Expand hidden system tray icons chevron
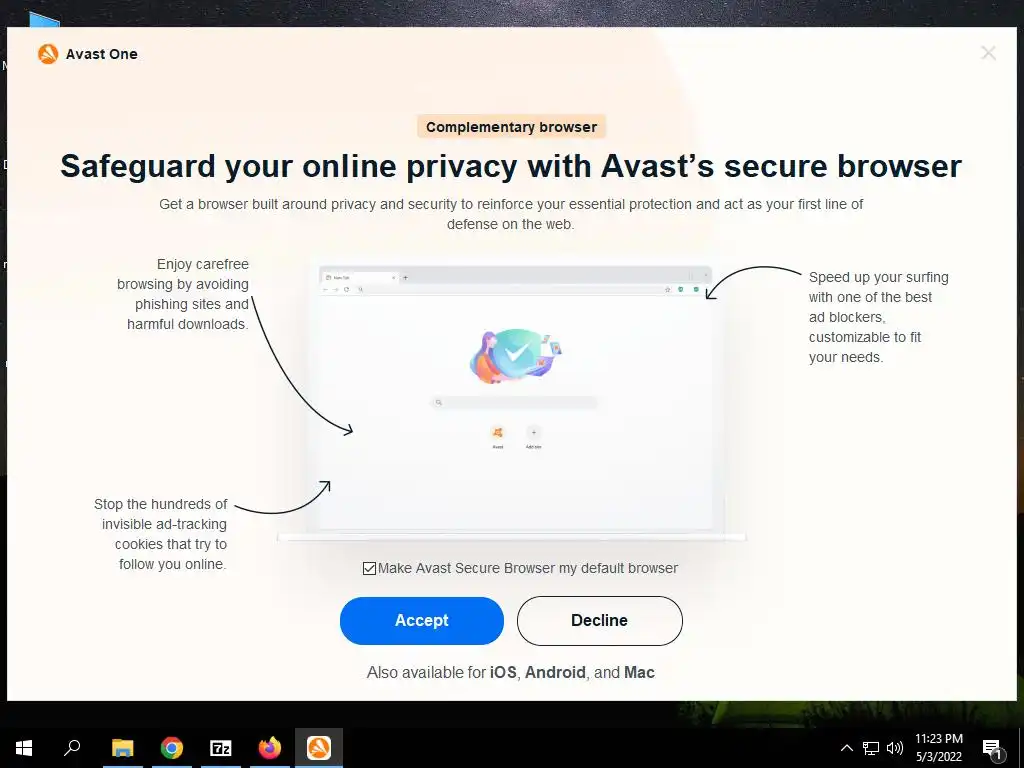This screenshot has width=1024, height=768. tap(846, 748)
